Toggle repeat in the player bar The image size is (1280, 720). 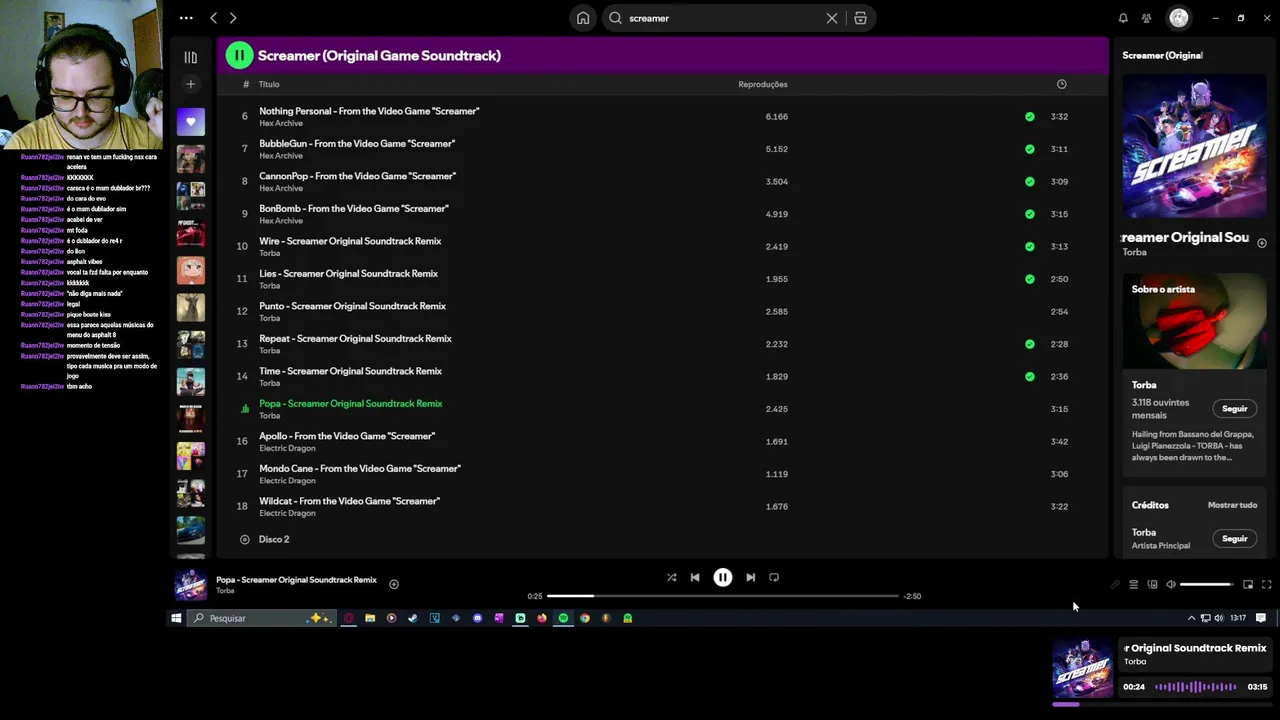tap(774, 577)
